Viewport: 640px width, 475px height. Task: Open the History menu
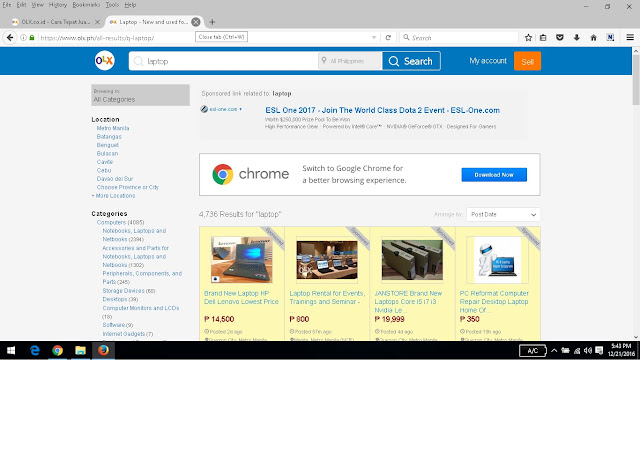(58, 5)
